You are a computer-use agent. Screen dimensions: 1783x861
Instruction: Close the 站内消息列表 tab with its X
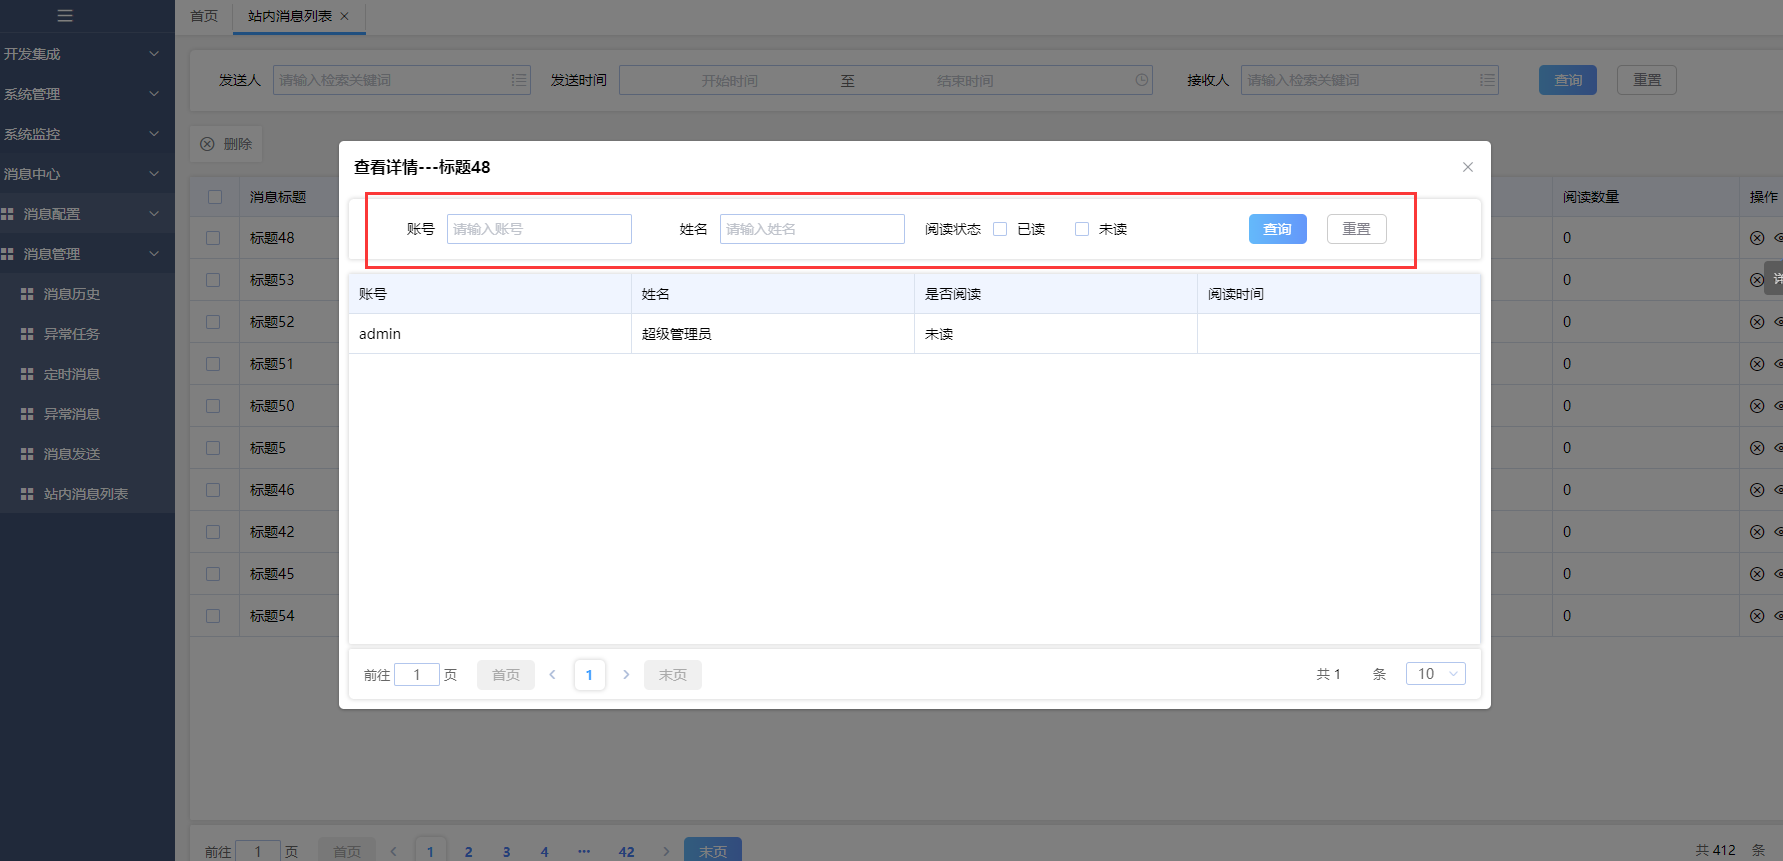coord(345,16)
